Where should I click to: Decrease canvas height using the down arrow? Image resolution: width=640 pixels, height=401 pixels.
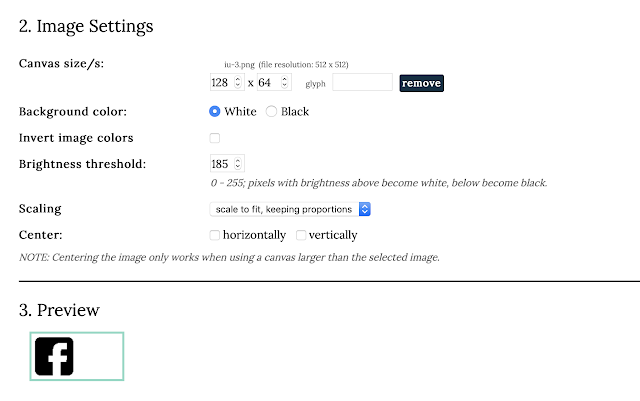pyautogui.click(x=285, y=86)
